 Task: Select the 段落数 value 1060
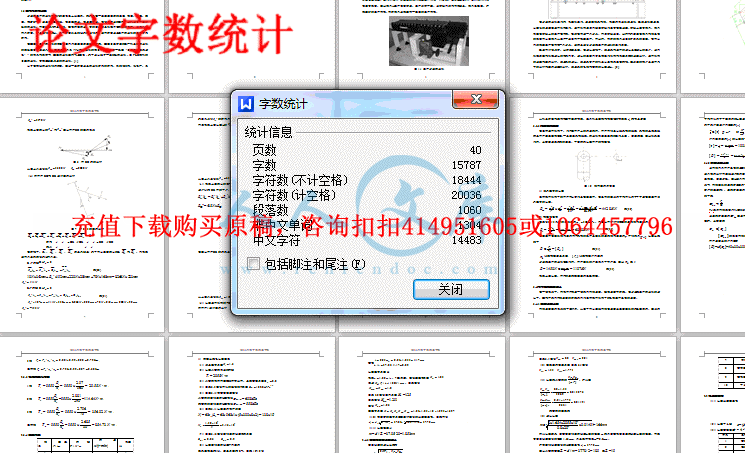click(x=469, y=210)
